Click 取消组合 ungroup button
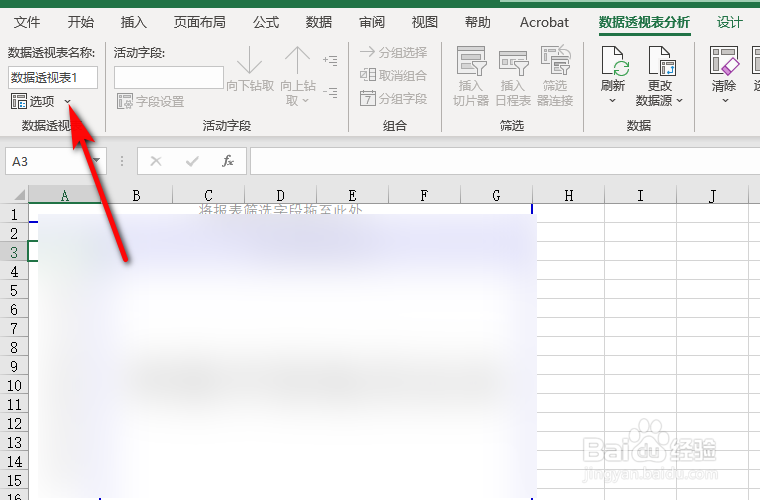 pyautogui.click(x=394, y=76)
